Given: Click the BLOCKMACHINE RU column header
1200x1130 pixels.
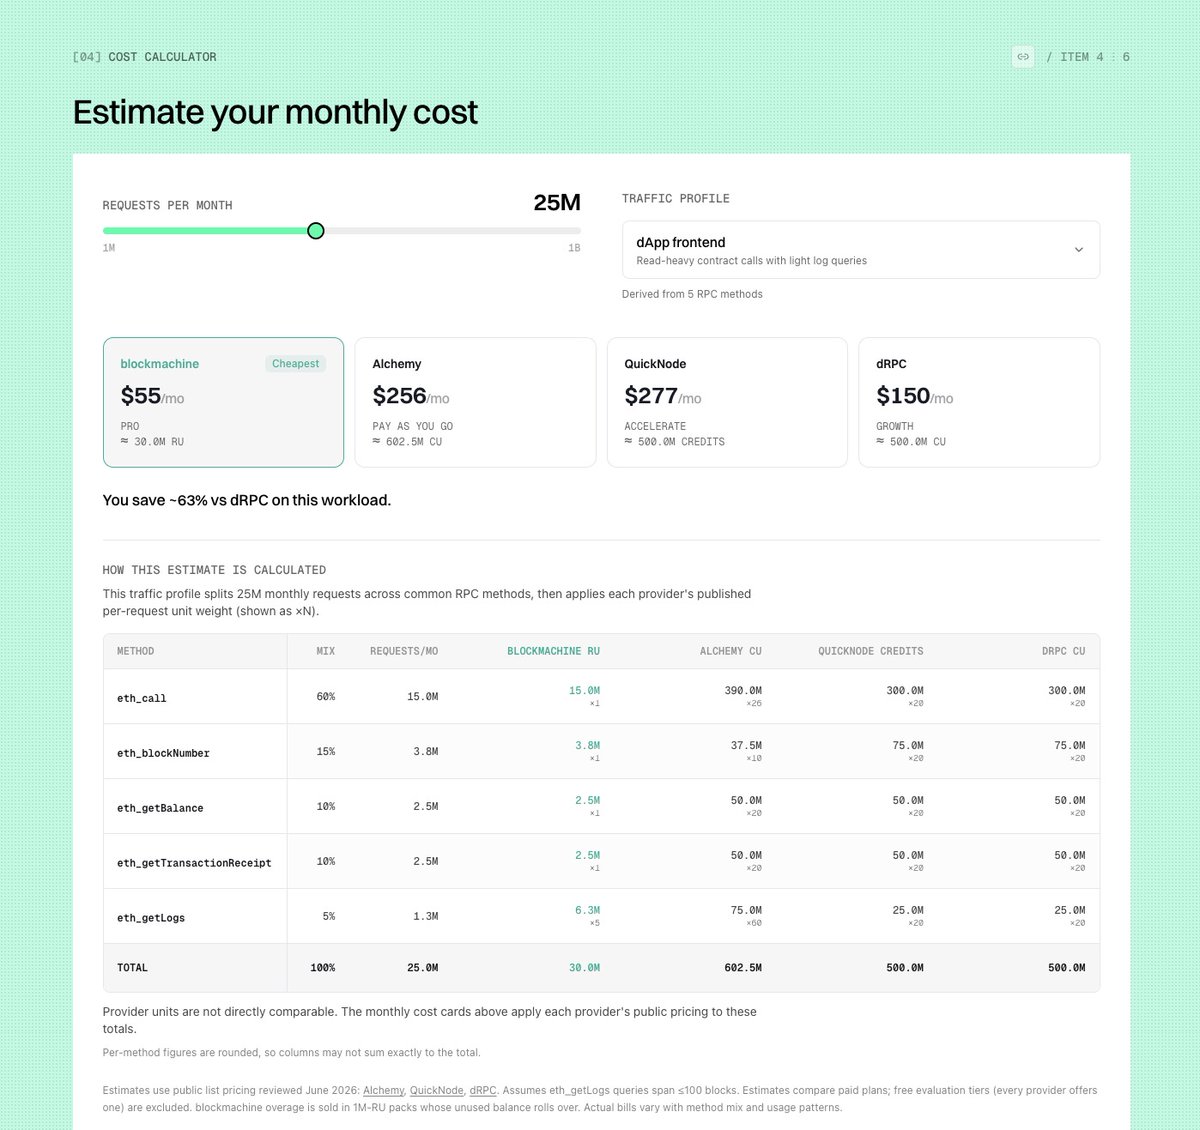Looking at the screenshot, I should pyautogui.click(x=553, y=651).
